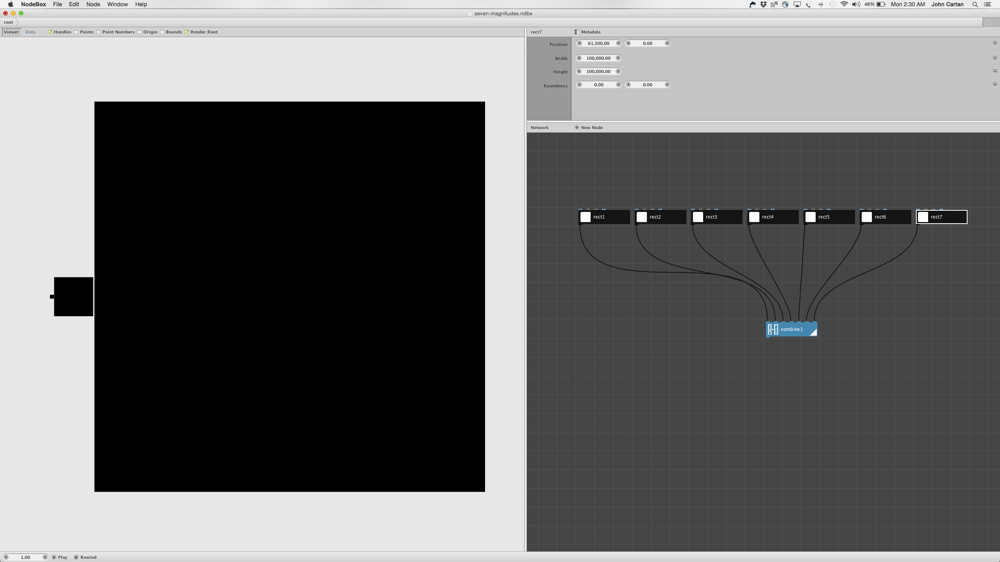1000x562 pixels.
Task: Select the rect3 node icon
Action: (x=698, y=217)
